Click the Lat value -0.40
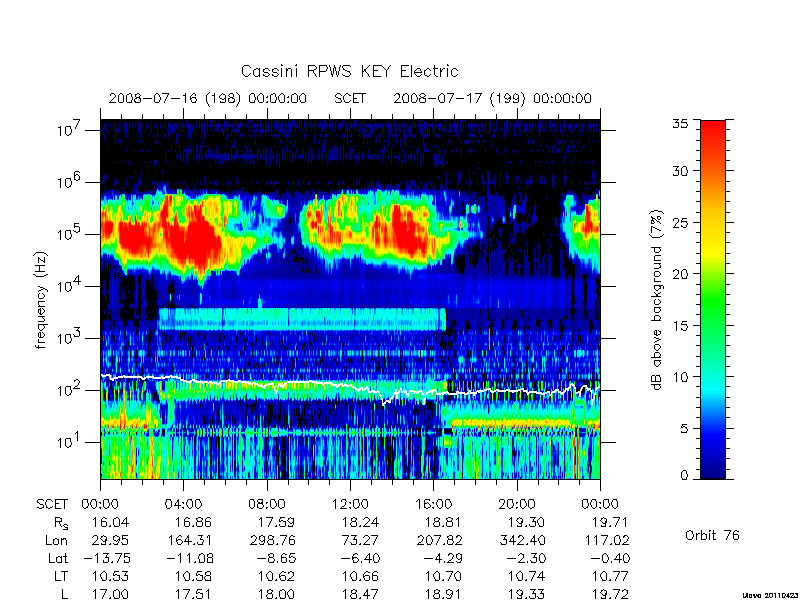Screen dimensions: 800x600 pos(610,558)
